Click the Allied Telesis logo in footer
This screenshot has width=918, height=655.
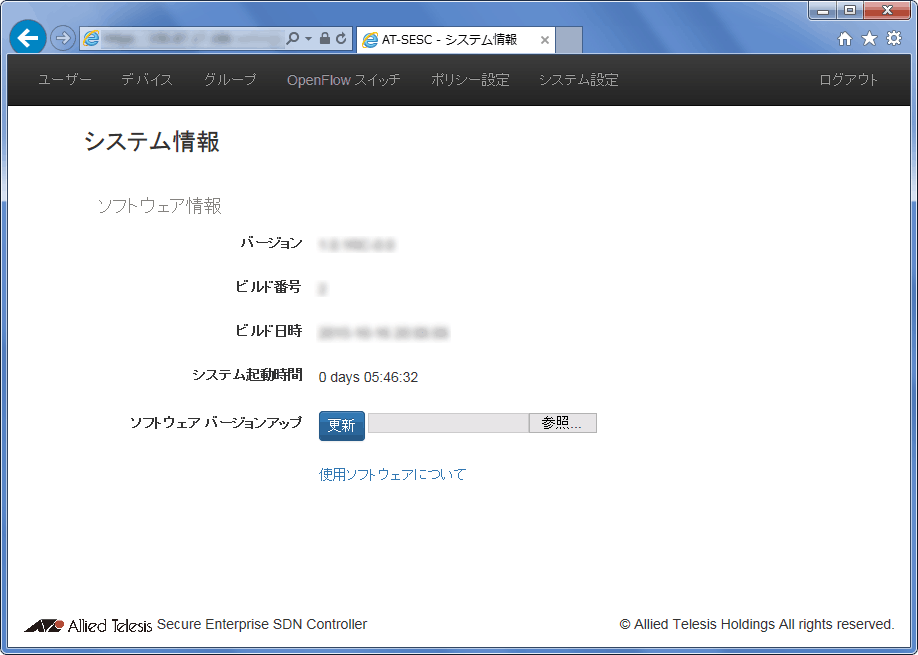(88, 625)
